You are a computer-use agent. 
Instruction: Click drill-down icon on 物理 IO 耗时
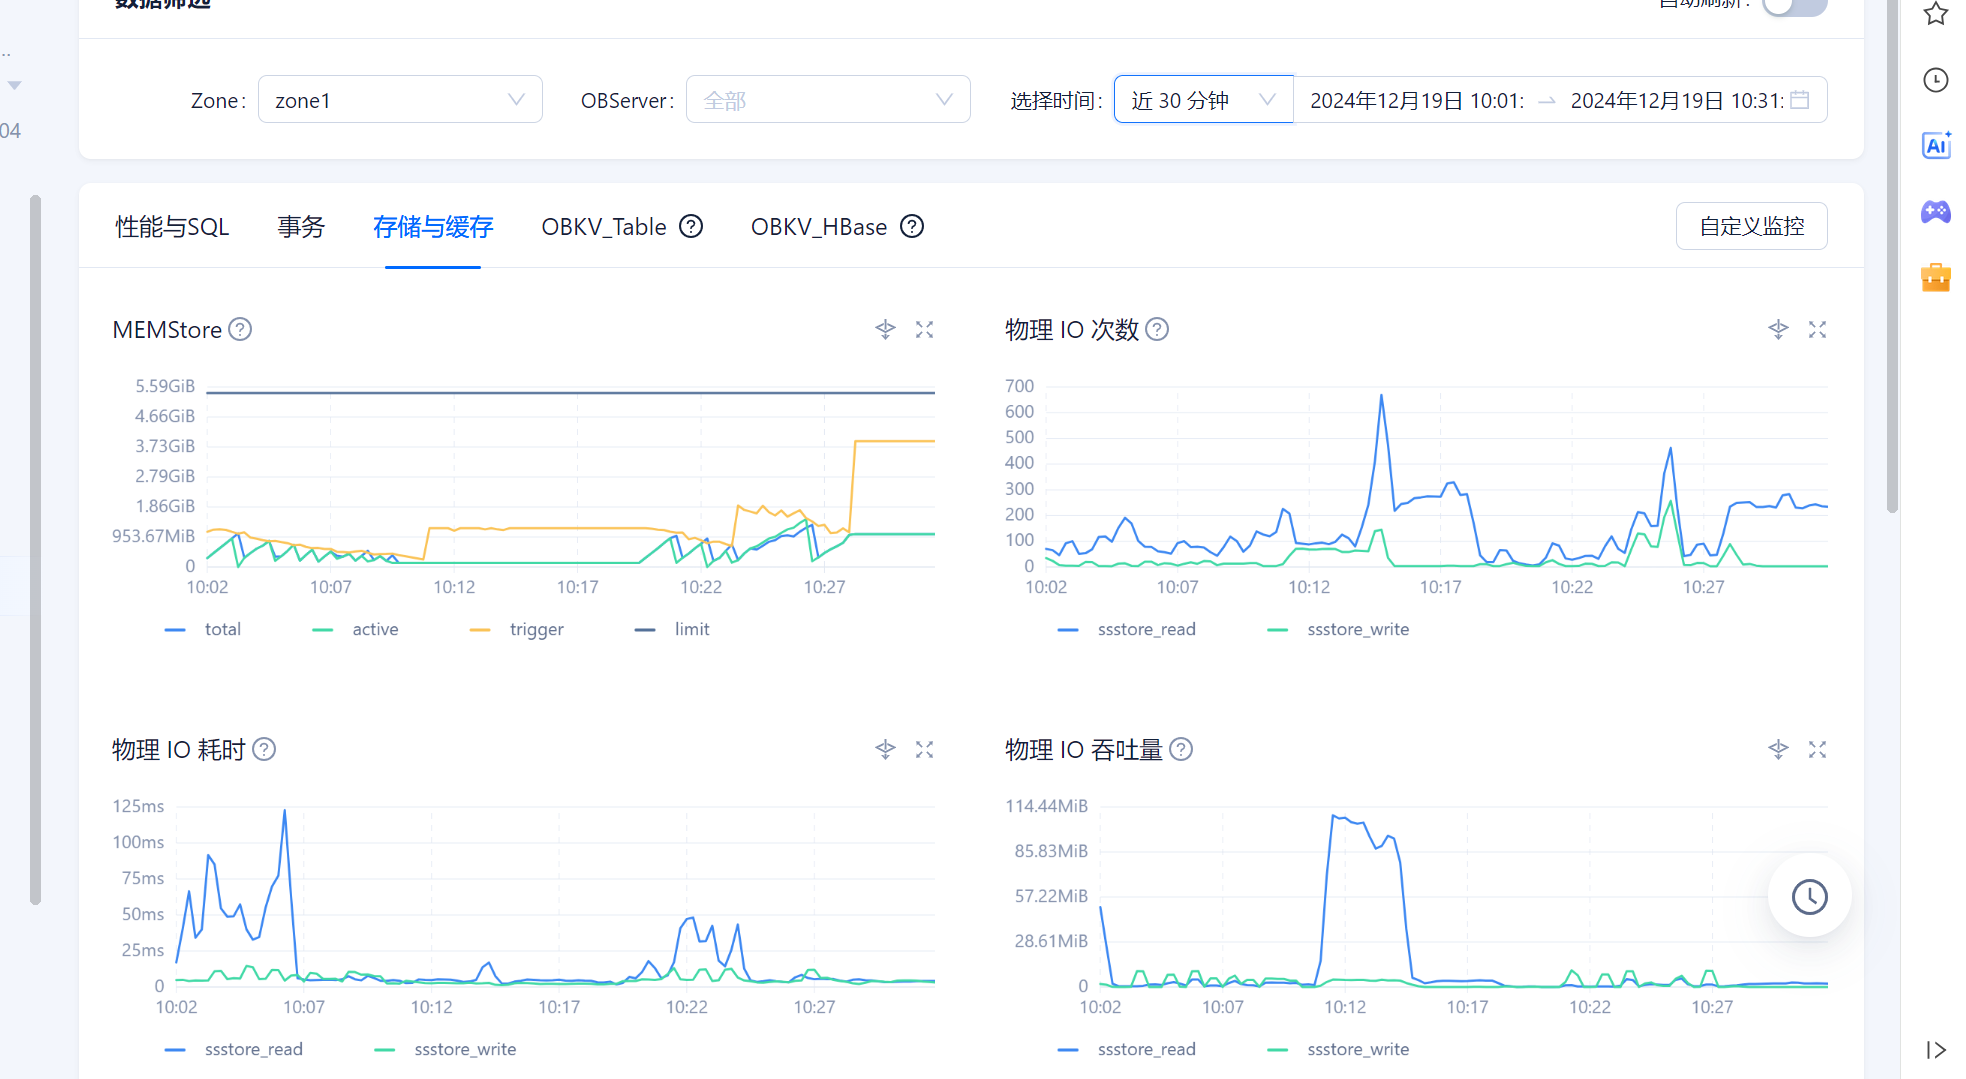pyautogui.click(x=885, y=749)
